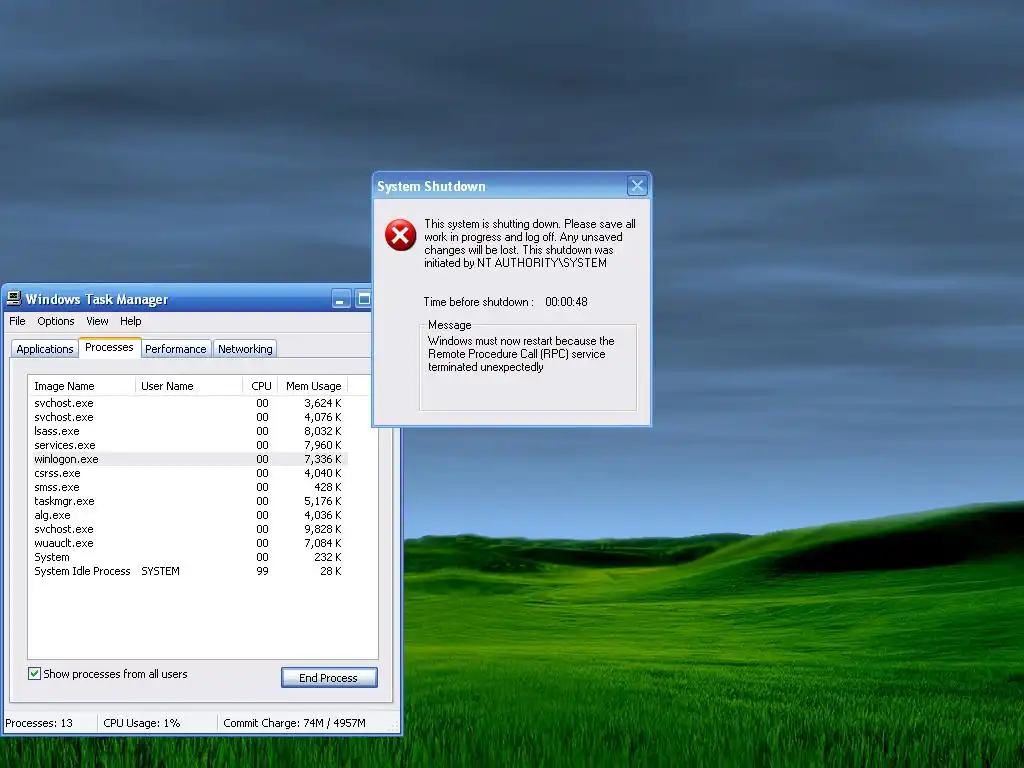Viewport: 1024px width, 768px height.
Task: Select the svchost.exe row using 9,828 K
Action: pyautogui.click(x=188, y=529)
